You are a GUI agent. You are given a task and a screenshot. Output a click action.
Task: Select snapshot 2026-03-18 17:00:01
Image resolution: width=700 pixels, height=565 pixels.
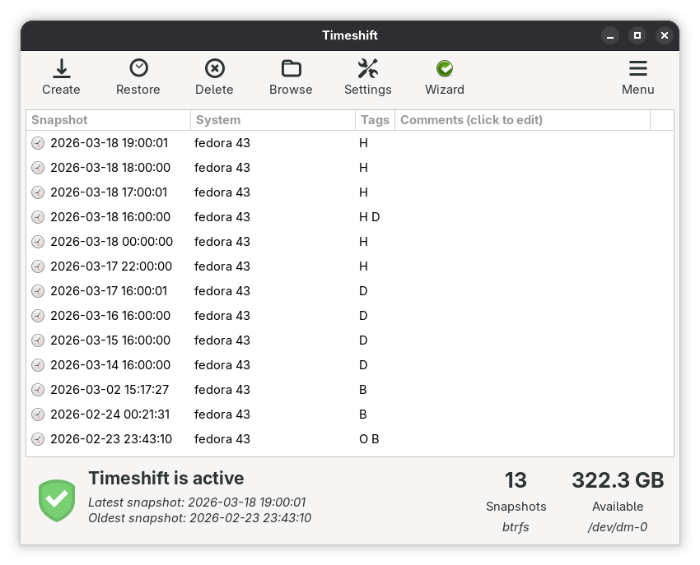point(350,192)
